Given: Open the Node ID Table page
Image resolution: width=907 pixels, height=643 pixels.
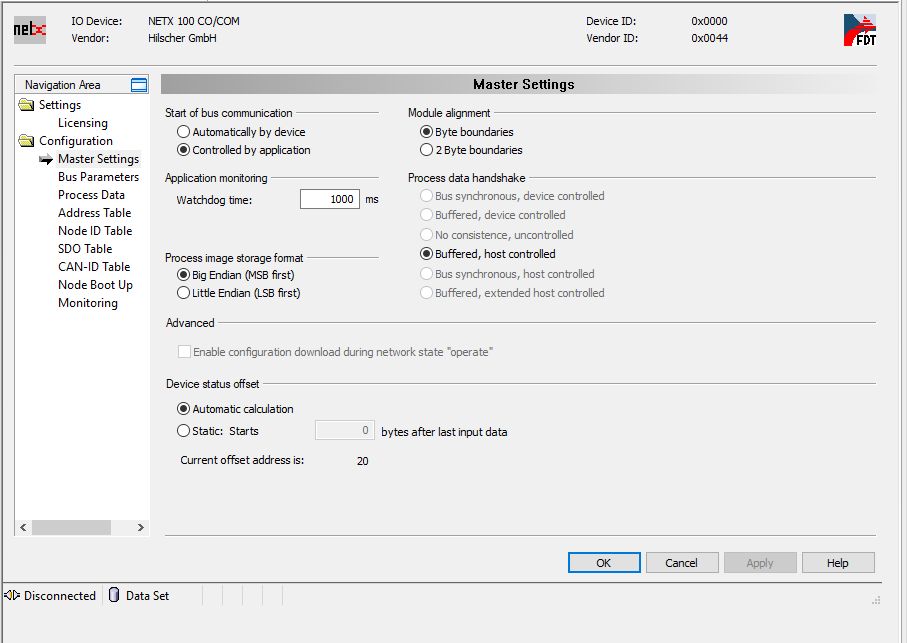Looking at the screenshot, I should 95,231.
